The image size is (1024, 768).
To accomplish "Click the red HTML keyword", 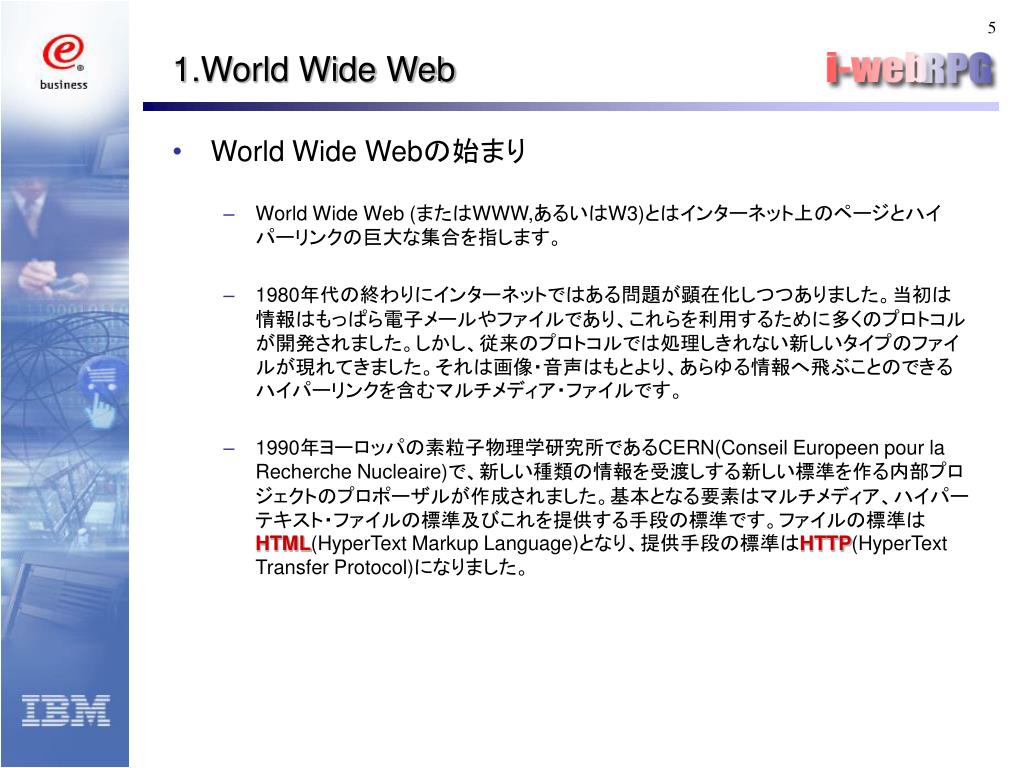I will [x=283, y=543].
